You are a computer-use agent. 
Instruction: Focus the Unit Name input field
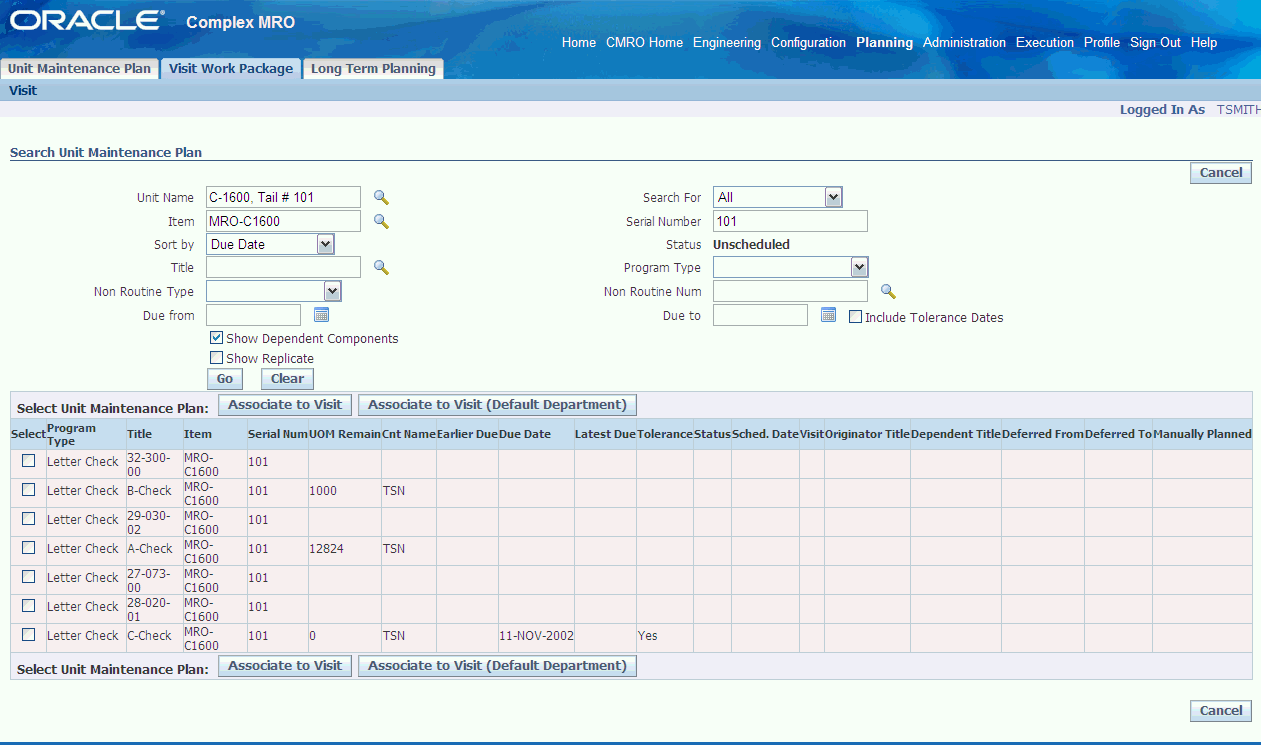pyautogui.click(x=283, y=198)
